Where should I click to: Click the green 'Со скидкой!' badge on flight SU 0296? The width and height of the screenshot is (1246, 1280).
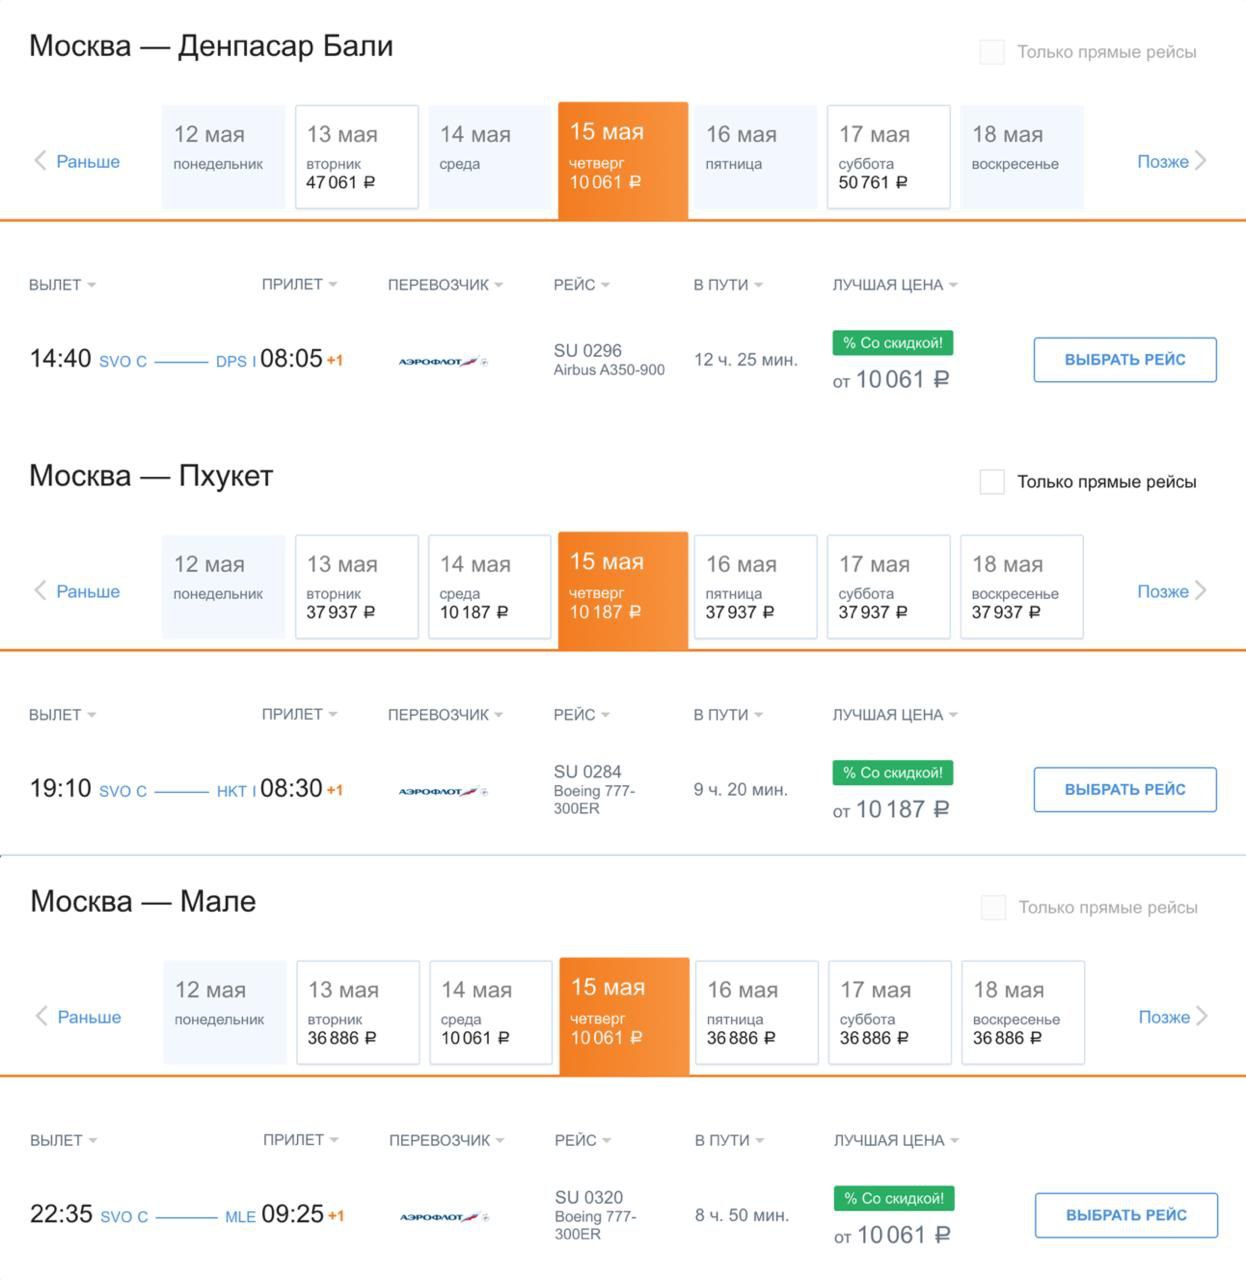point(893,343)
